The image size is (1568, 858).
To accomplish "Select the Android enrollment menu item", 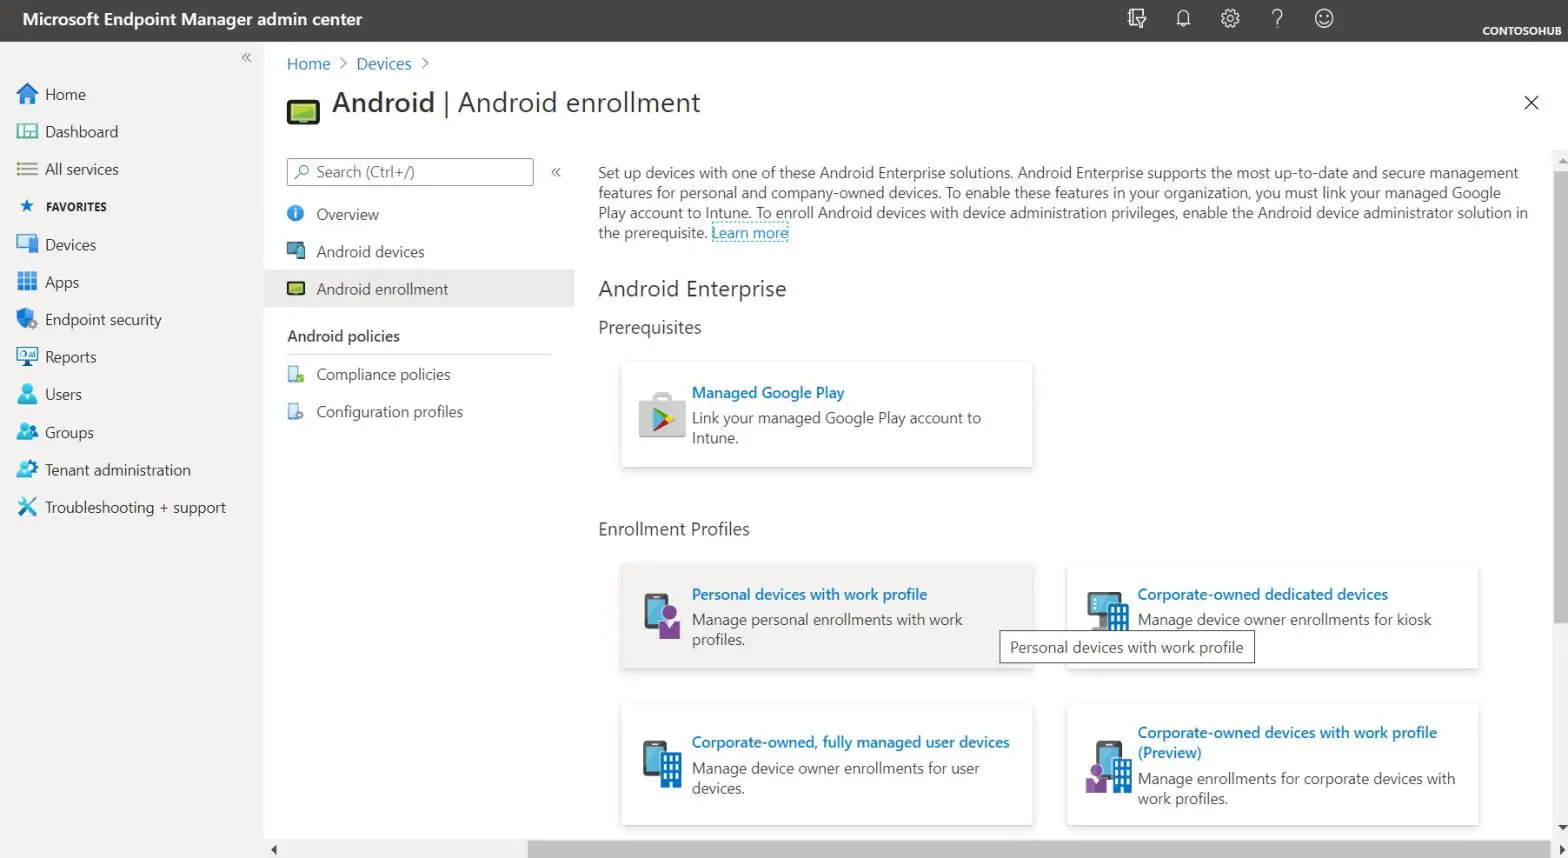I will pyautogui.click(x=419, y=288).
